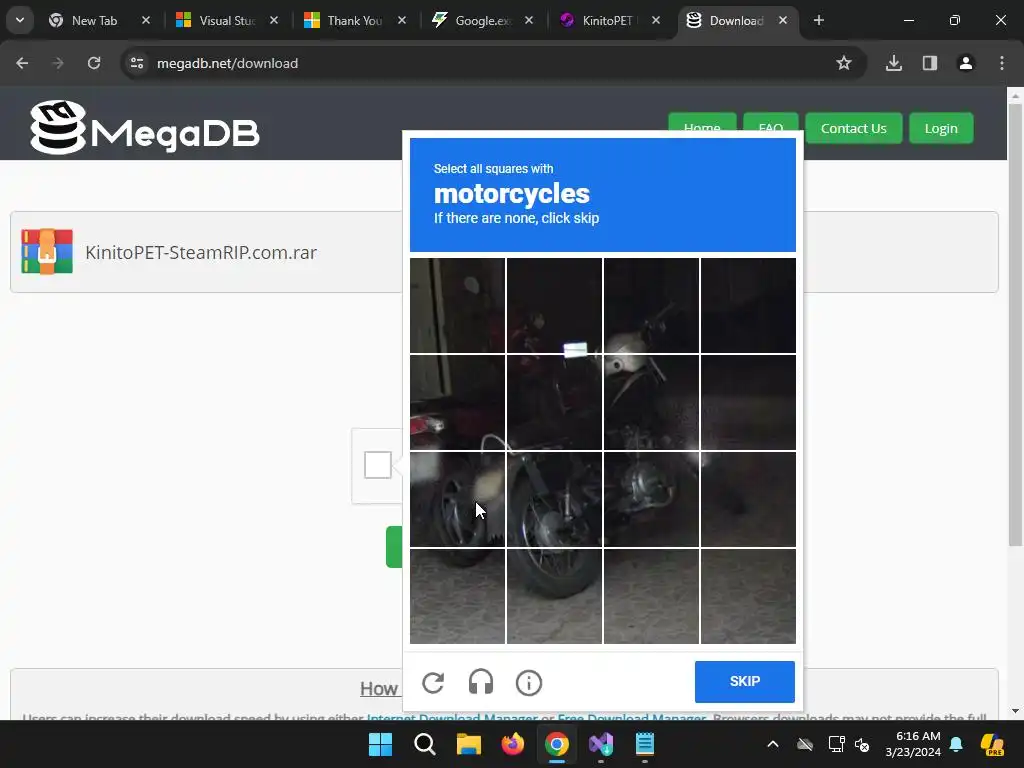Open the Contact Us page
1024x768 pixels.
coord(854,128)
